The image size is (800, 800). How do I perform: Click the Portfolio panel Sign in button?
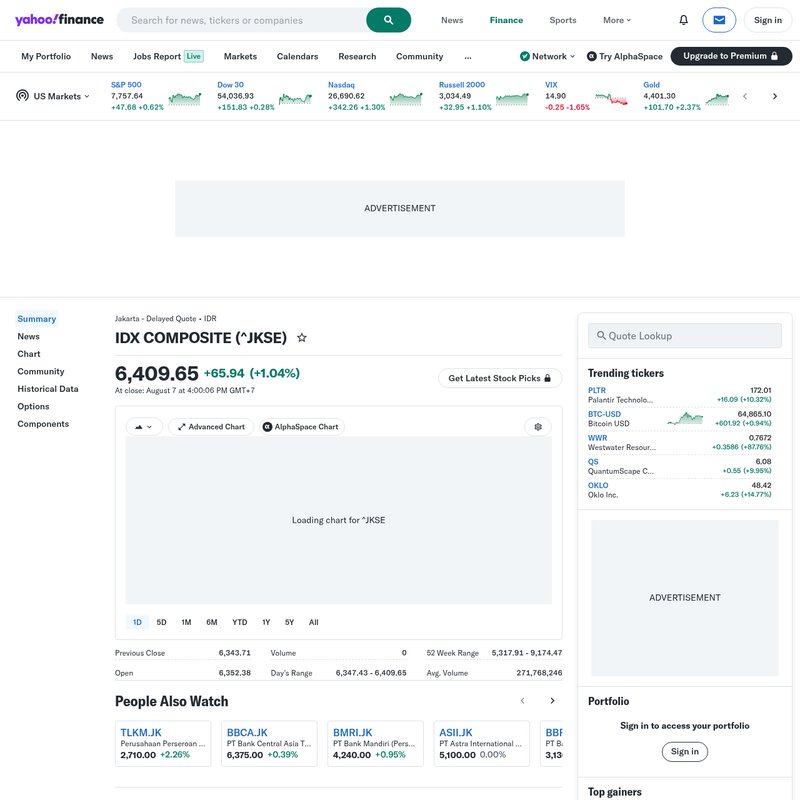[684, 752]
